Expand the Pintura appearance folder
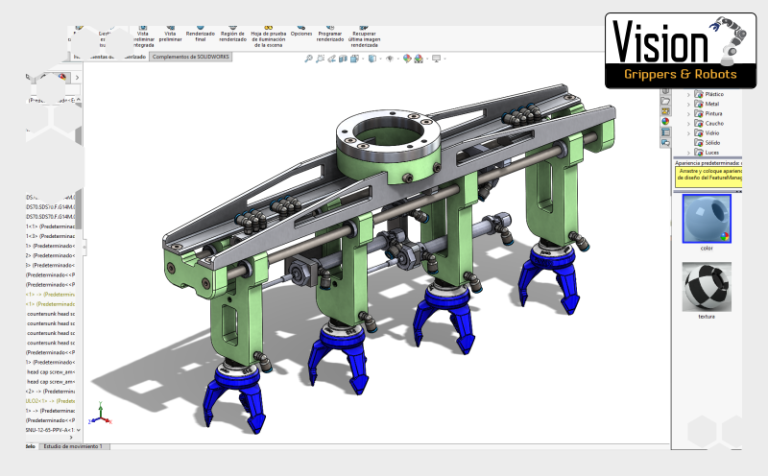 (x=689, y=114)
